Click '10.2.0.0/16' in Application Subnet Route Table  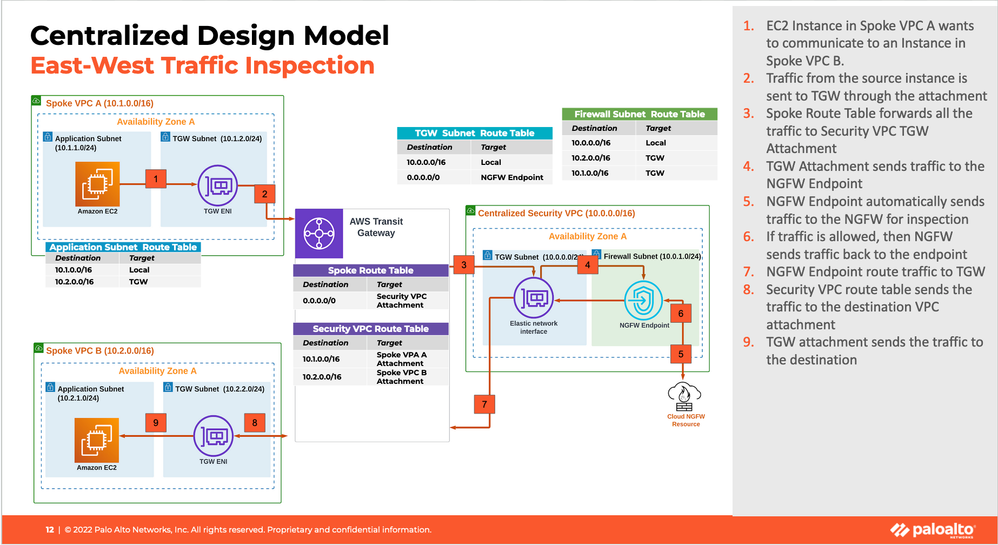click(x=74, y=281)
